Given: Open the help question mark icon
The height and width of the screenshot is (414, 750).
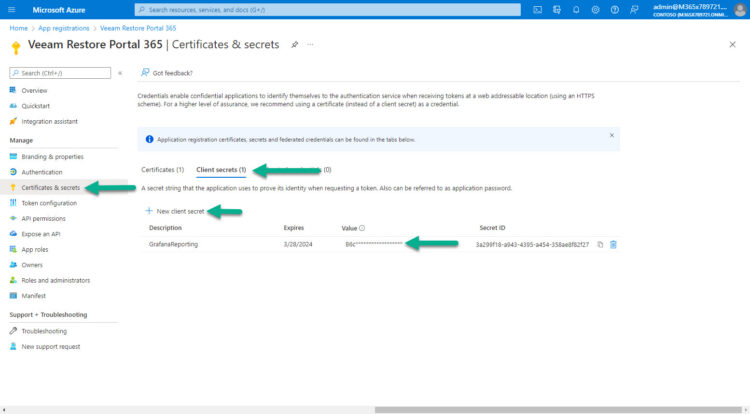Looking at the screenshot, I should (x=615, y=10).
